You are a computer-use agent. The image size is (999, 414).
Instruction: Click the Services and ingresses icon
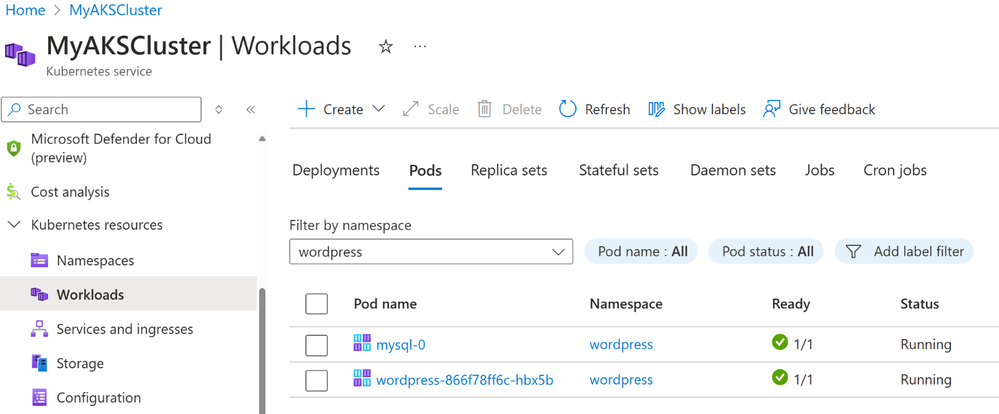[x=40, y=329]
